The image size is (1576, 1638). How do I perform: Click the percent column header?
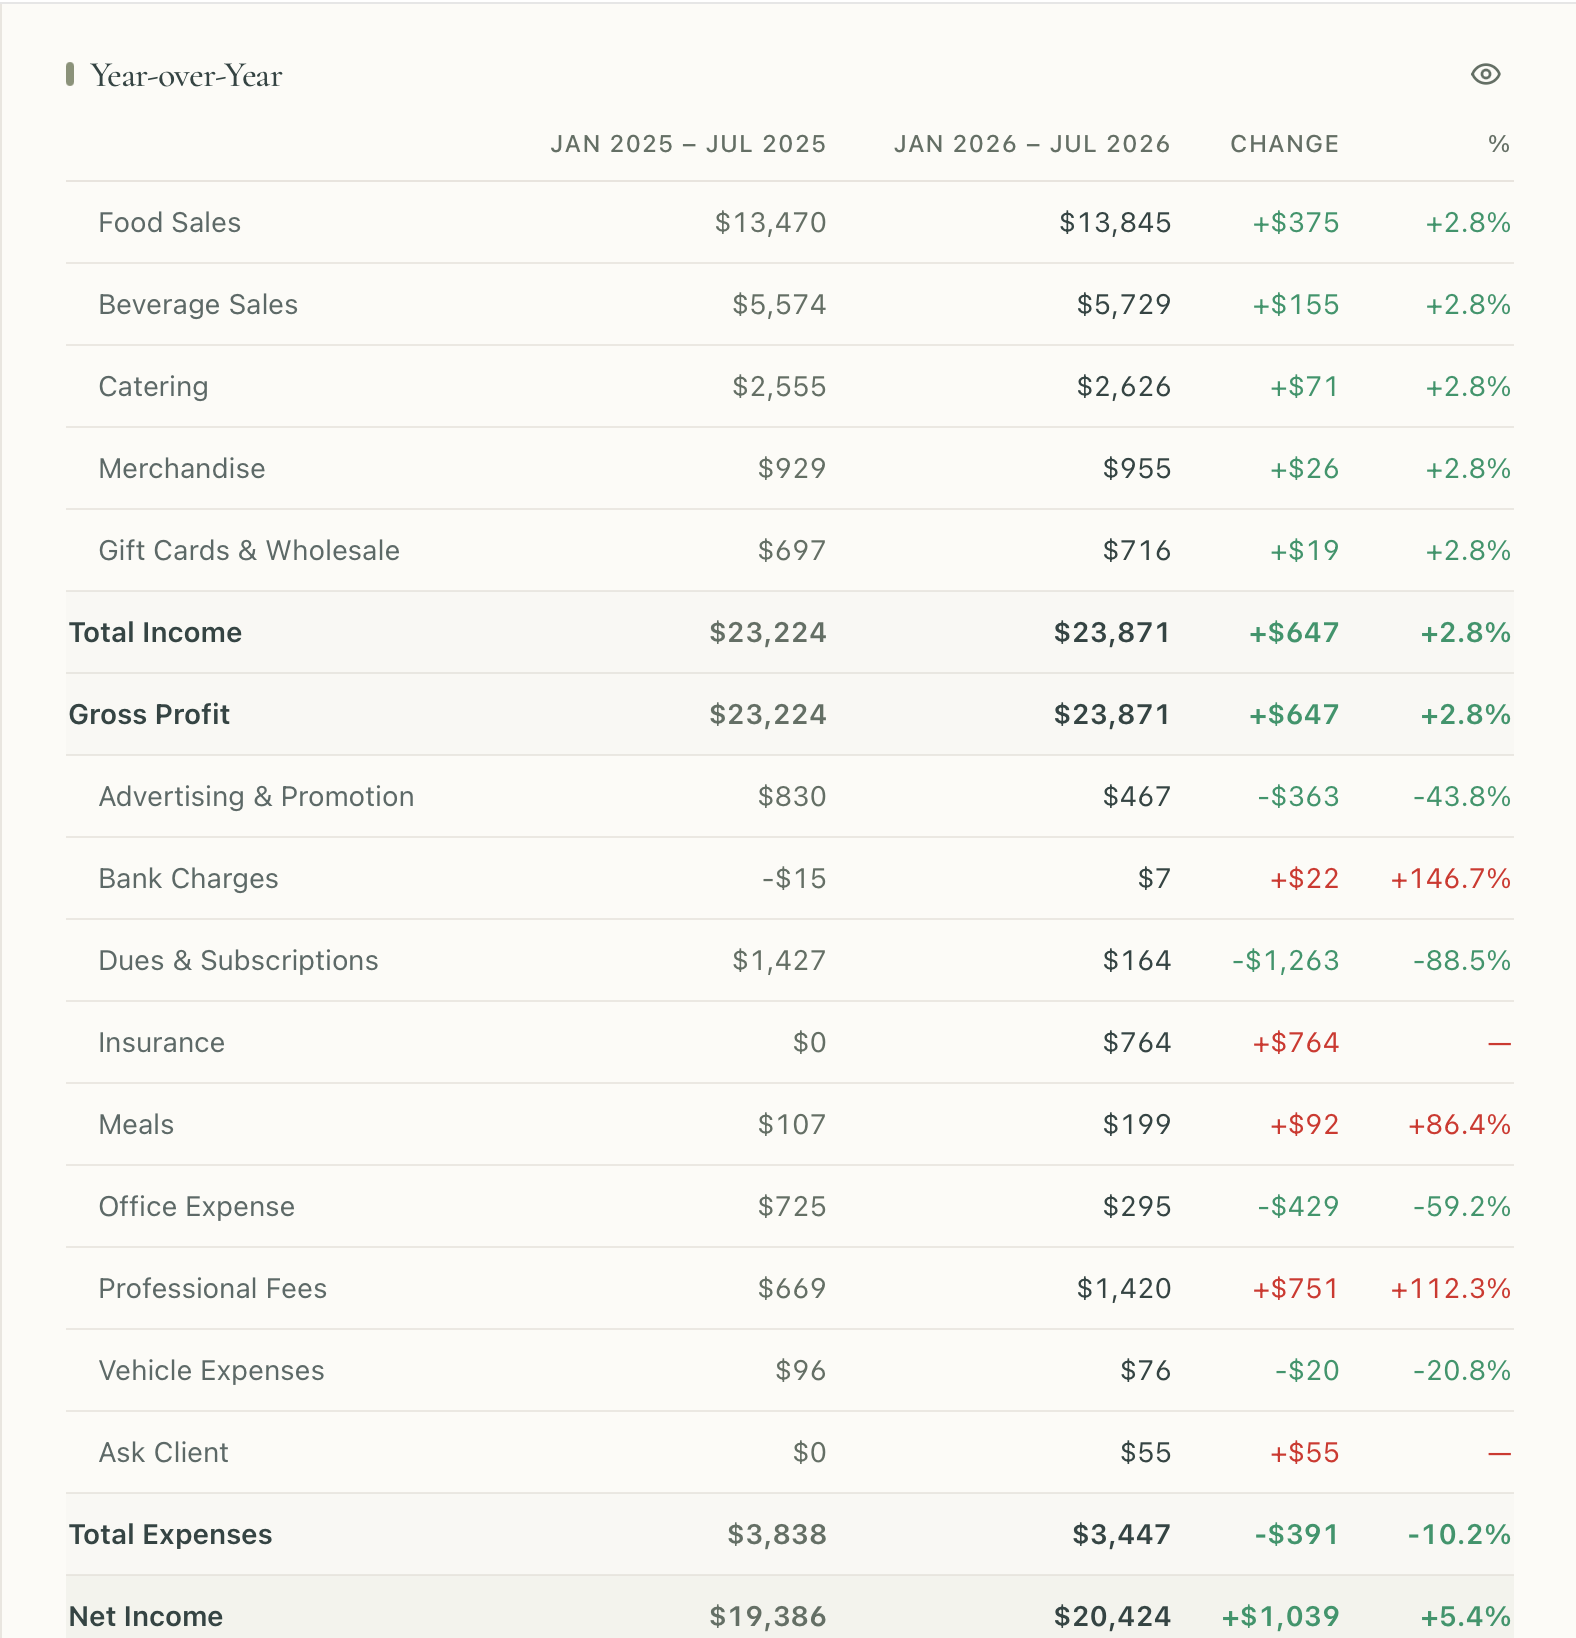(1498, 144)
